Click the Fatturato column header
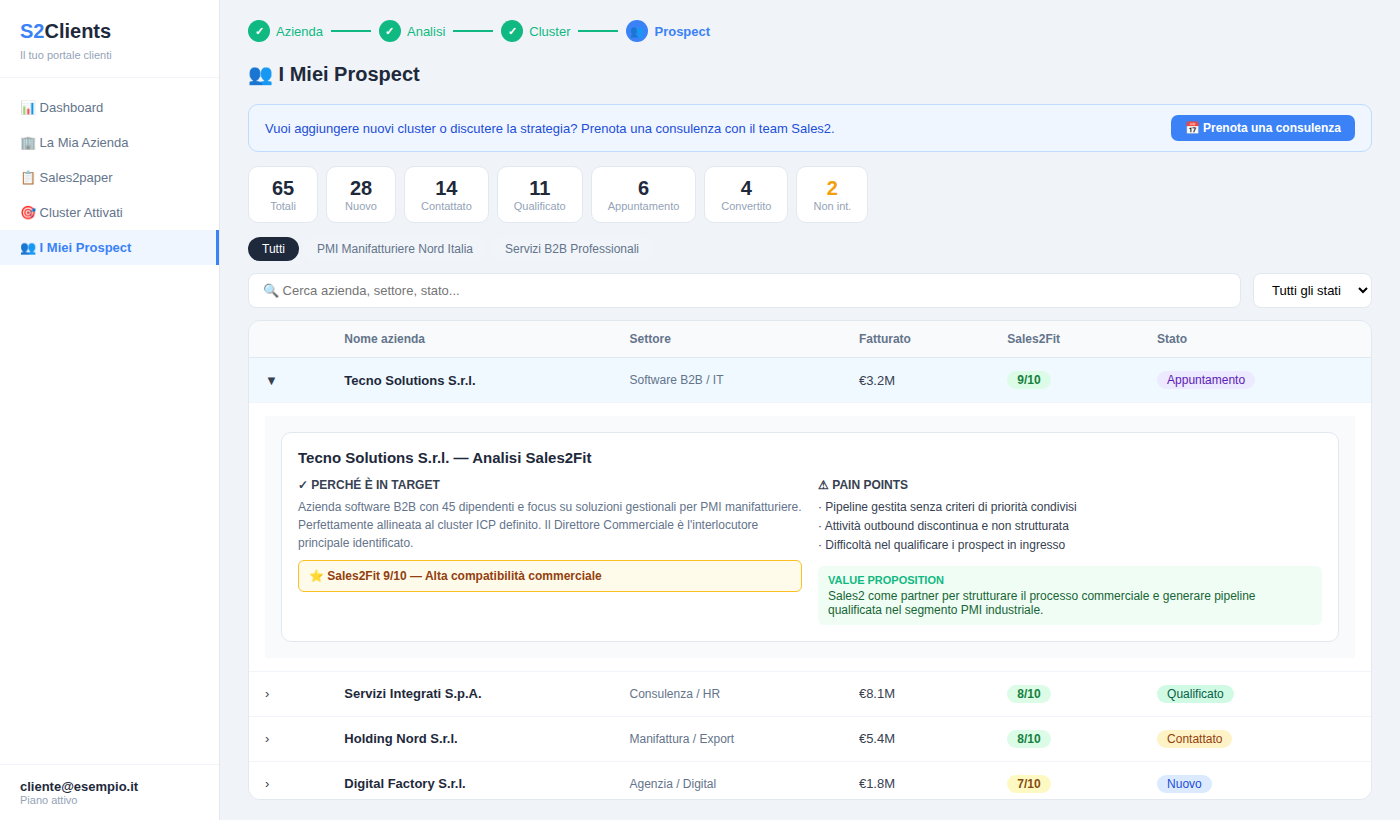The height and width of the screenshot is (820, 1400). pos(885,339)
